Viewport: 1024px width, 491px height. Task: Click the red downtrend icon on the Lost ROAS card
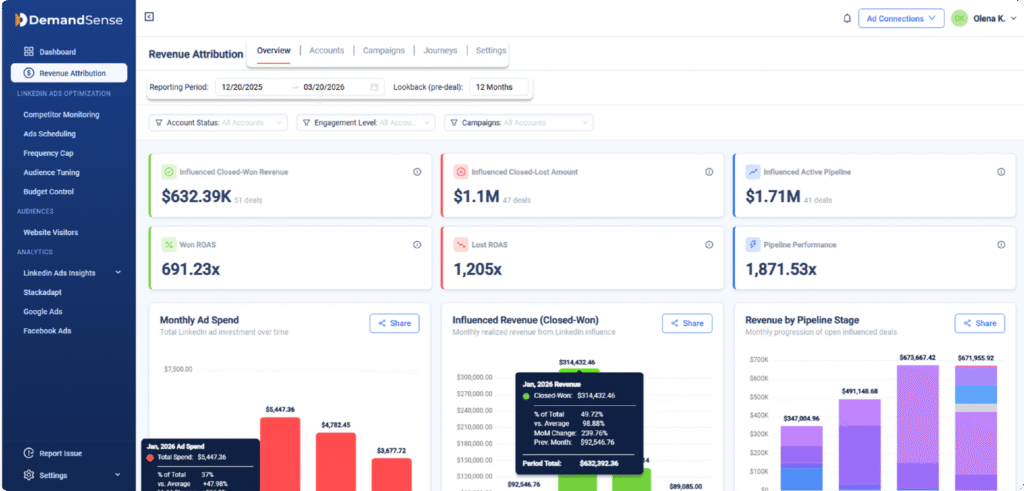pyautogui.click(x=460, y=245)
